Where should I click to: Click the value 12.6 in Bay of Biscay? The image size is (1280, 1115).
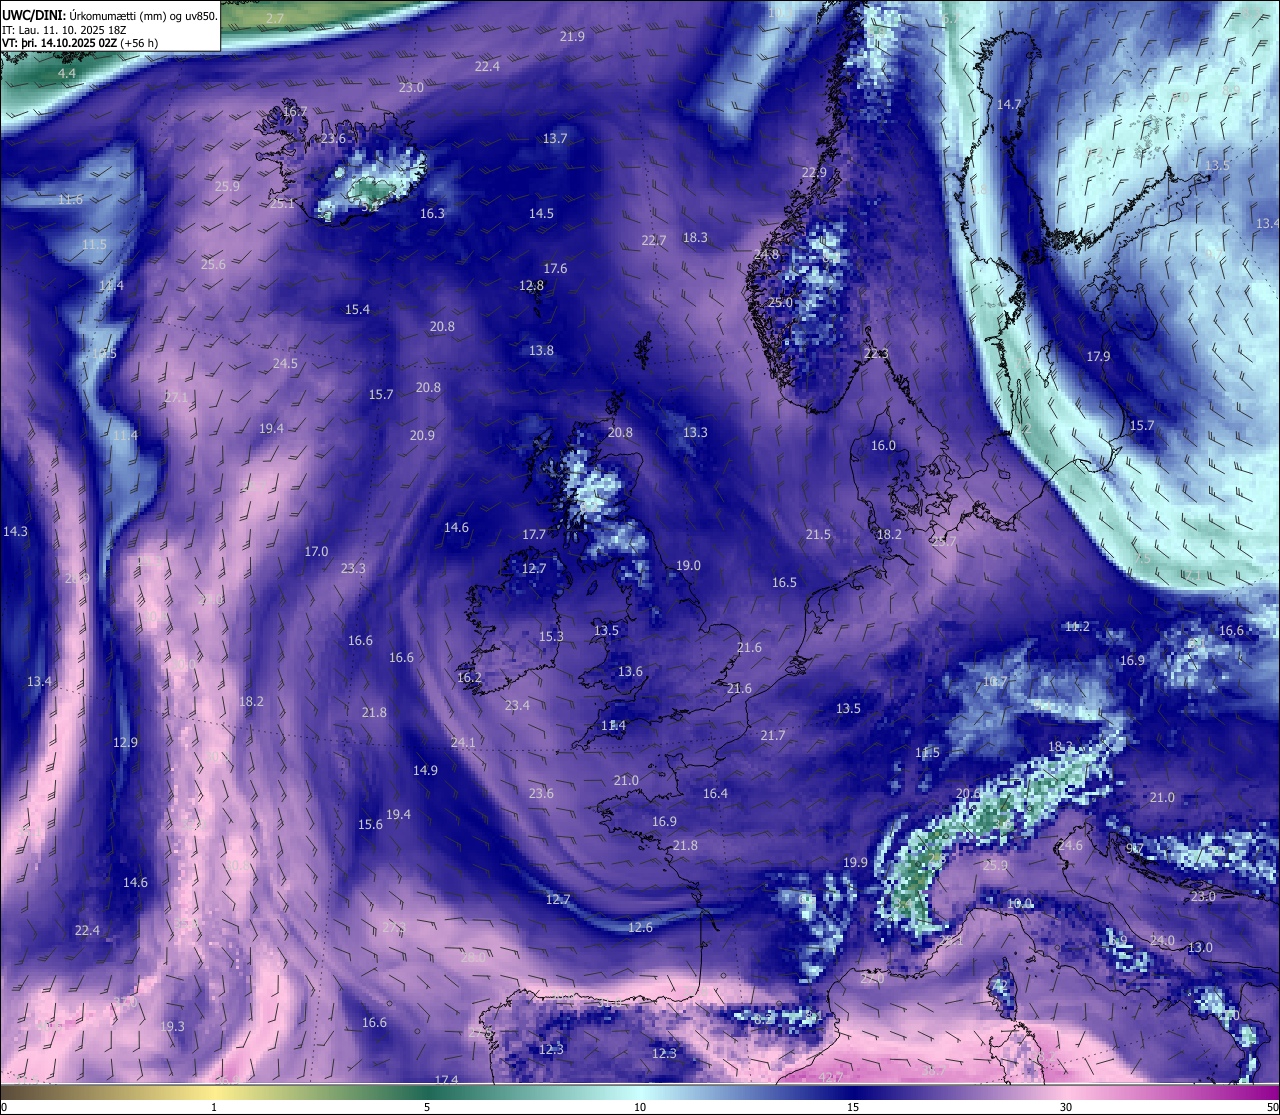[x=640, y=928]
